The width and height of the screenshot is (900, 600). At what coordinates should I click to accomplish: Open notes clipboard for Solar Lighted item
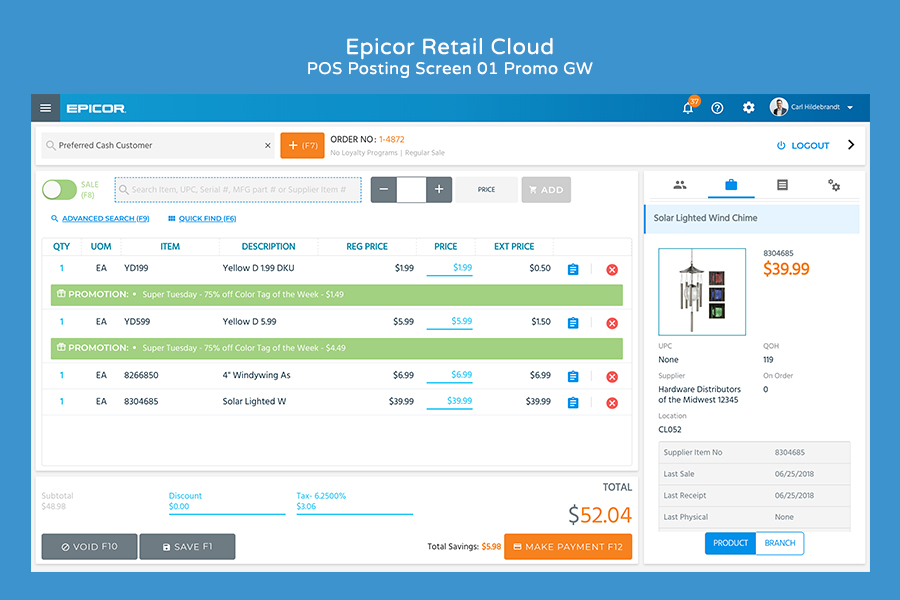pyautogui.click(x=573, y=403)
